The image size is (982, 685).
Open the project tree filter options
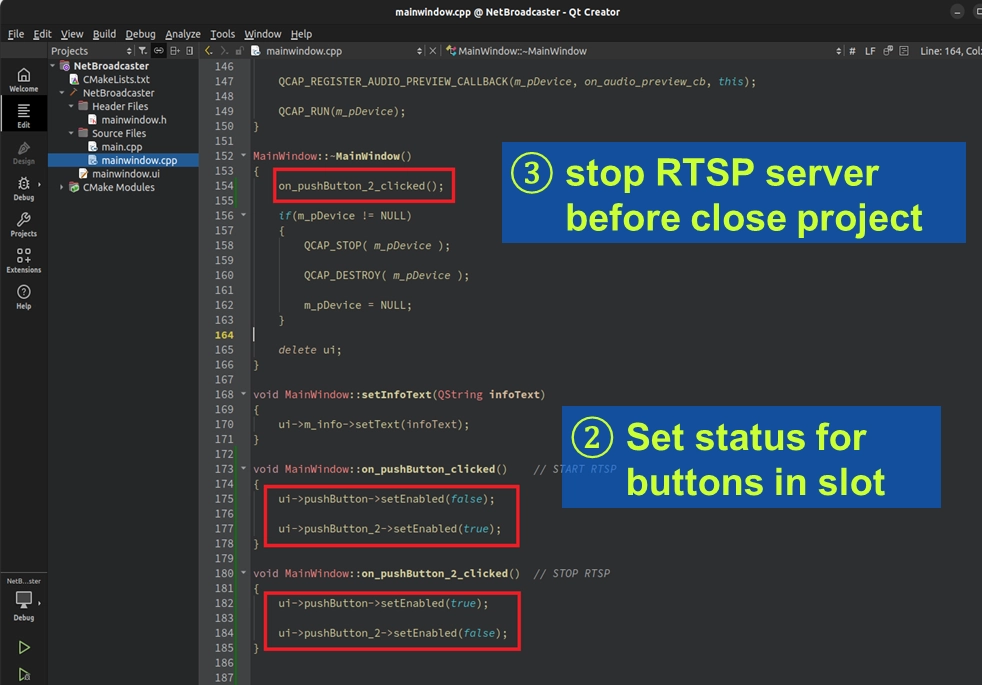pyautogui.click(x=143, y=51)
